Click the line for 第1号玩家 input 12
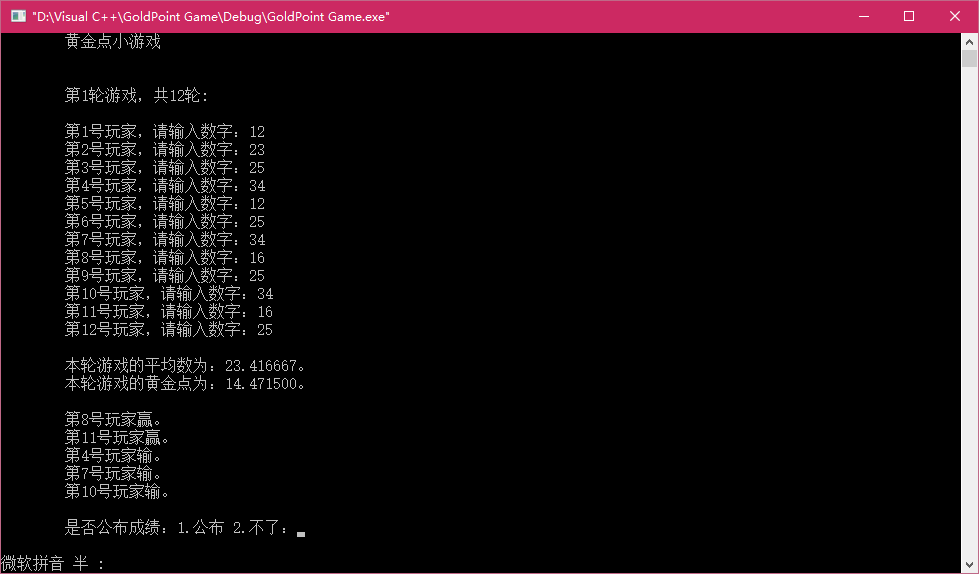979x574 pixels. (165, 132)
